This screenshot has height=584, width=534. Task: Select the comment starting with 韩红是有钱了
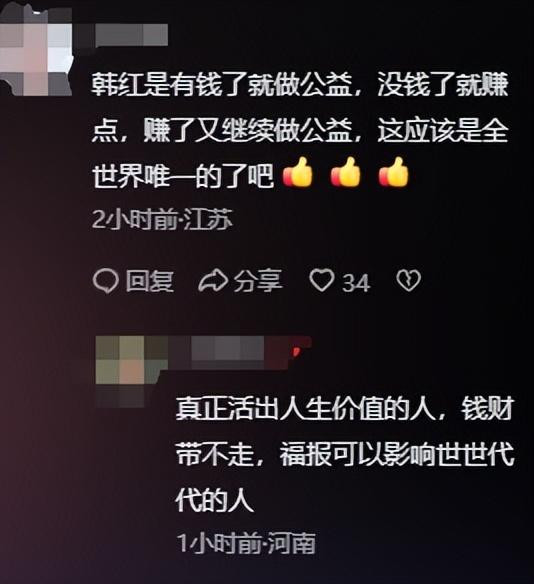[300, 130]
